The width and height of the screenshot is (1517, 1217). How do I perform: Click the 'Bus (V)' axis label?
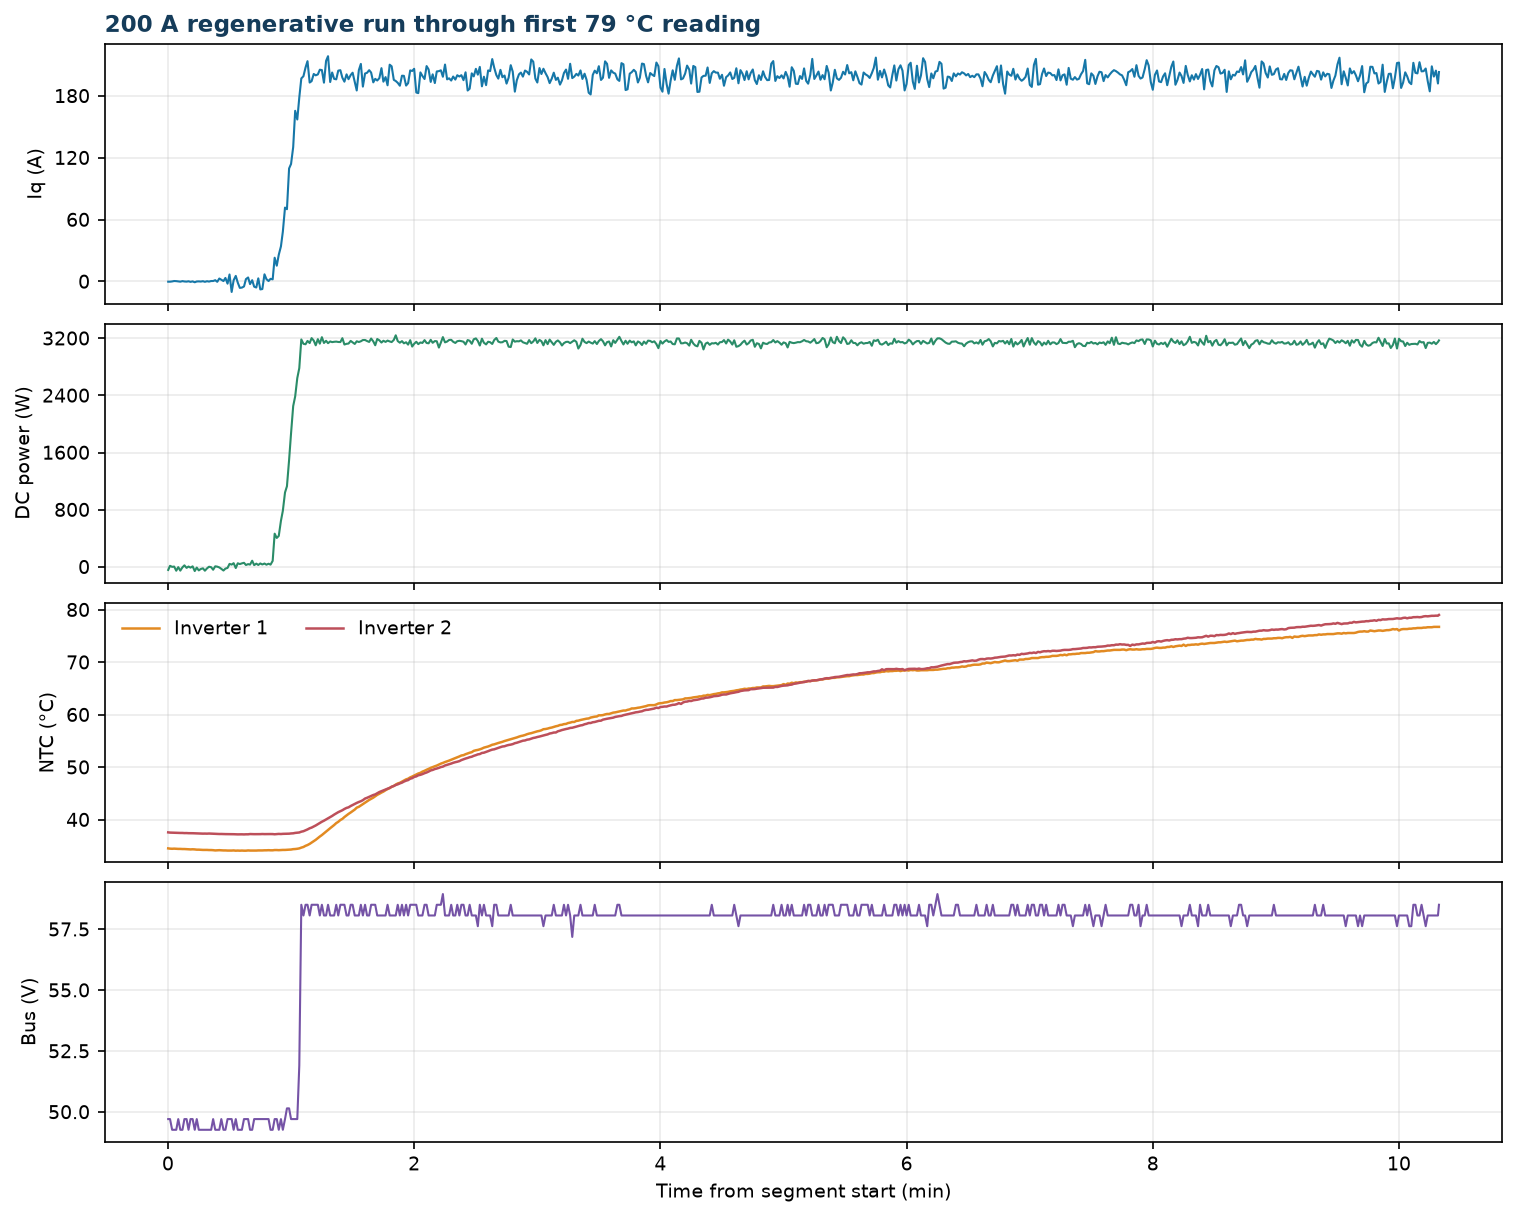click(x=29, y=1012)
